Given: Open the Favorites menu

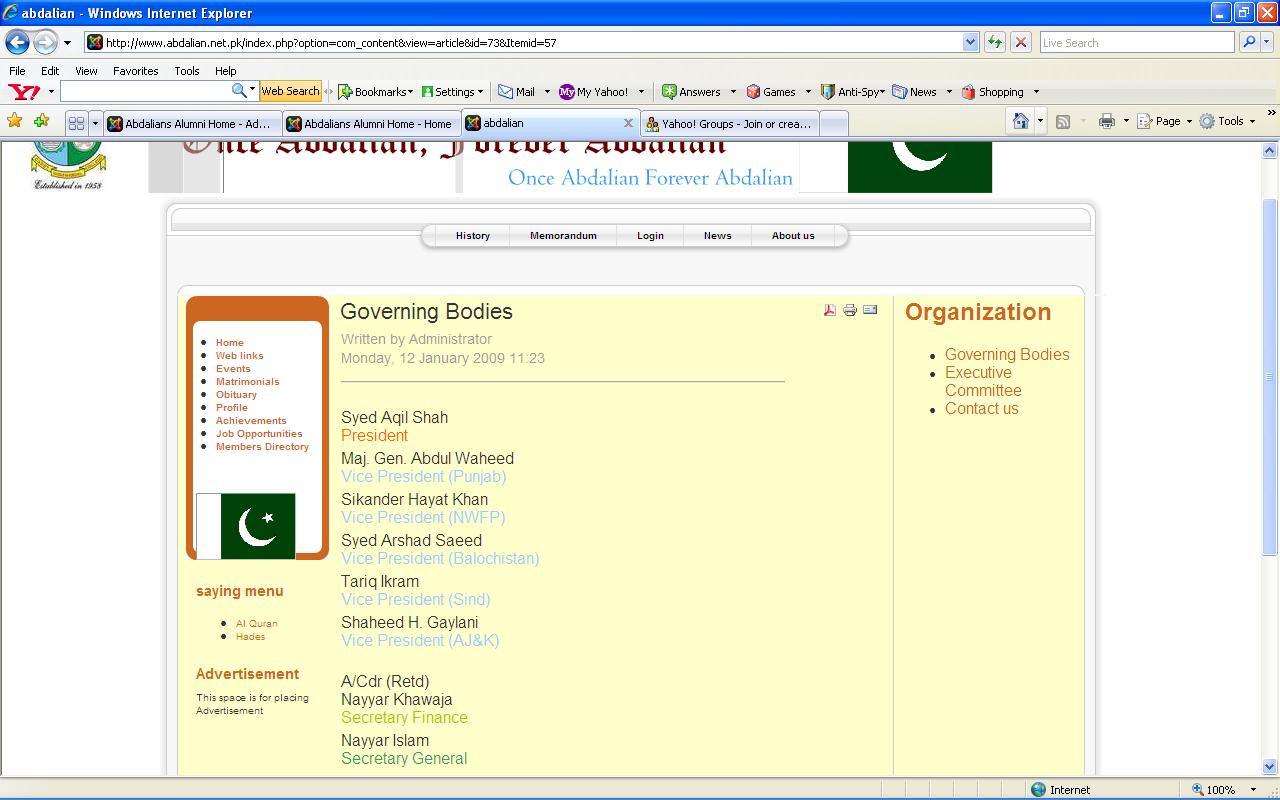Looking at the screenshot, I should [135, 71].
